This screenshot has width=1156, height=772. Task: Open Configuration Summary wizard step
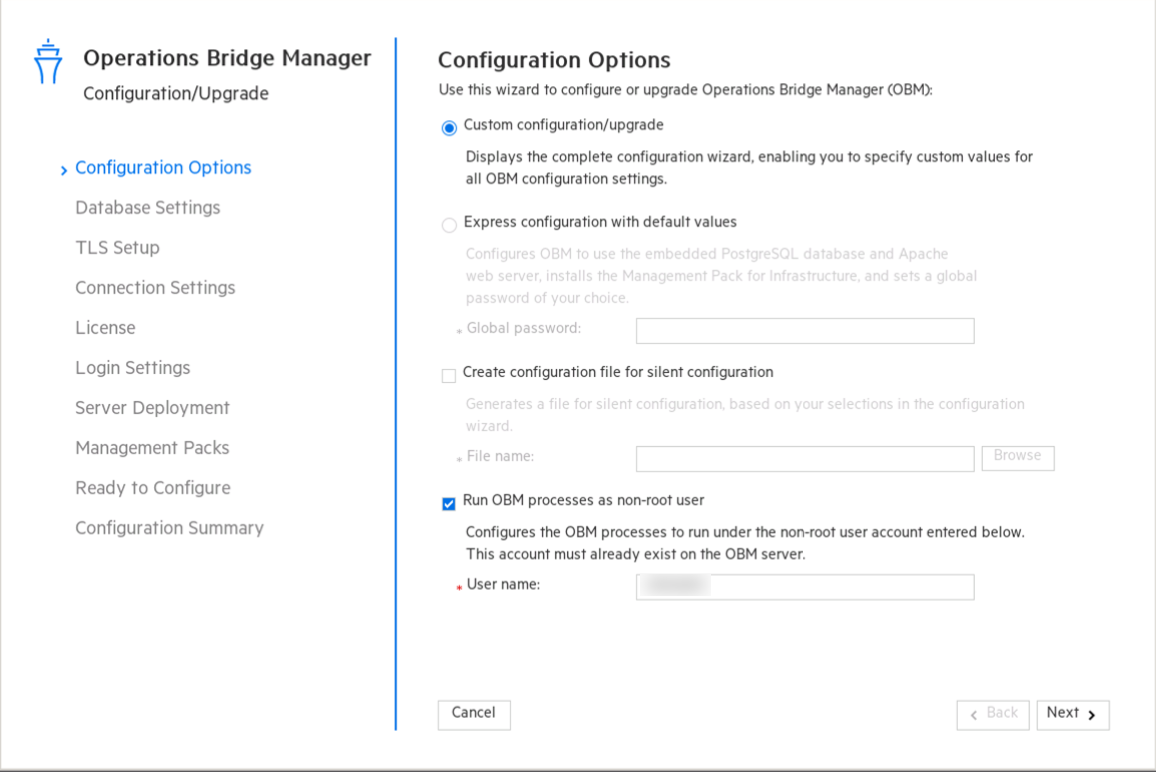click(x=170, y=528)
